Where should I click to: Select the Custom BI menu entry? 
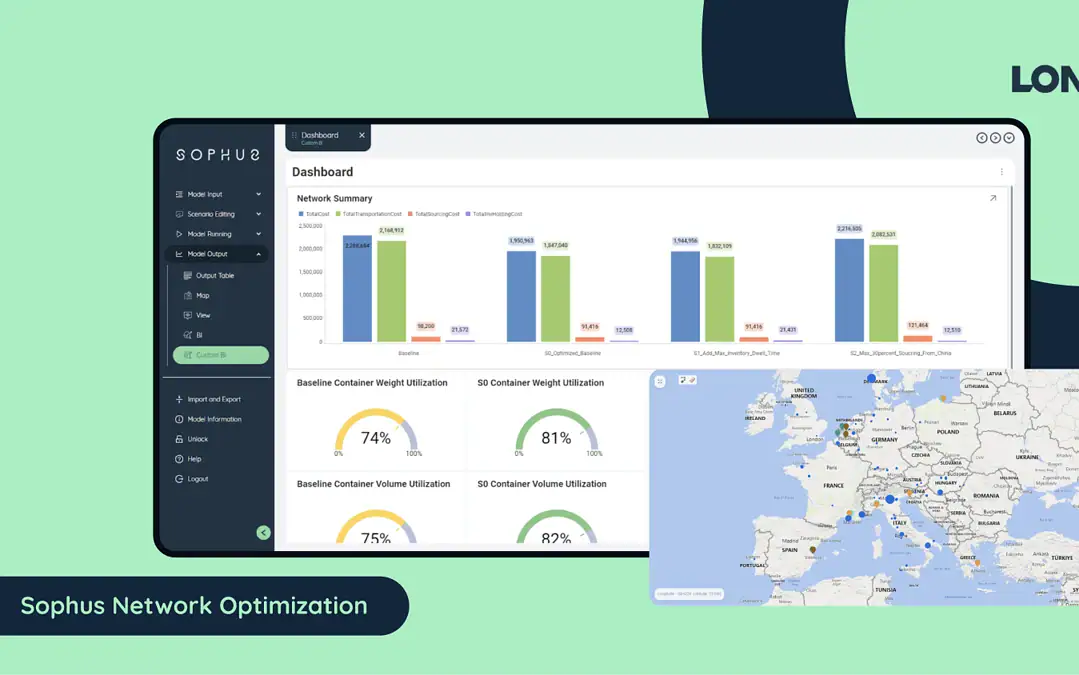click(x=220, y=355)
